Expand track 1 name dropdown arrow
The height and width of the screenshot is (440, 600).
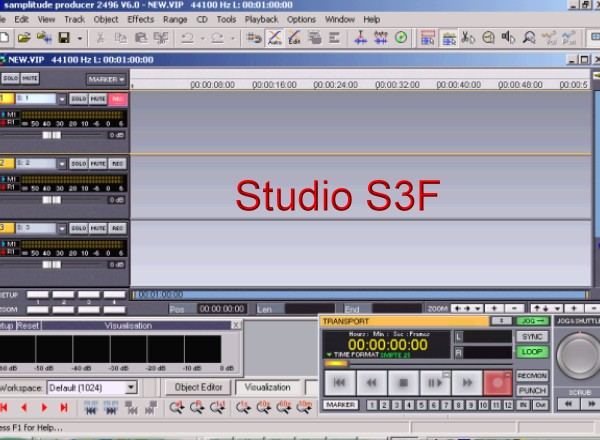coord(62,99)
